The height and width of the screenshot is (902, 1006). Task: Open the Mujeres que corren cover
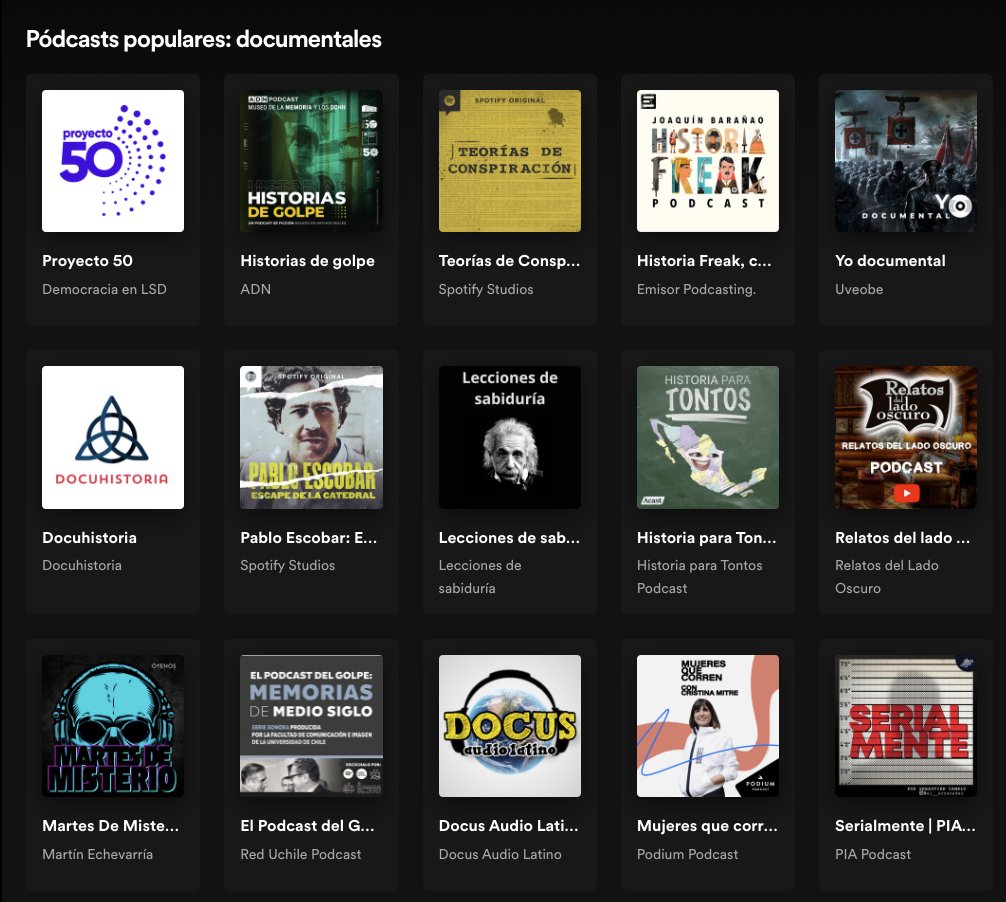click(x=708, y=726)
